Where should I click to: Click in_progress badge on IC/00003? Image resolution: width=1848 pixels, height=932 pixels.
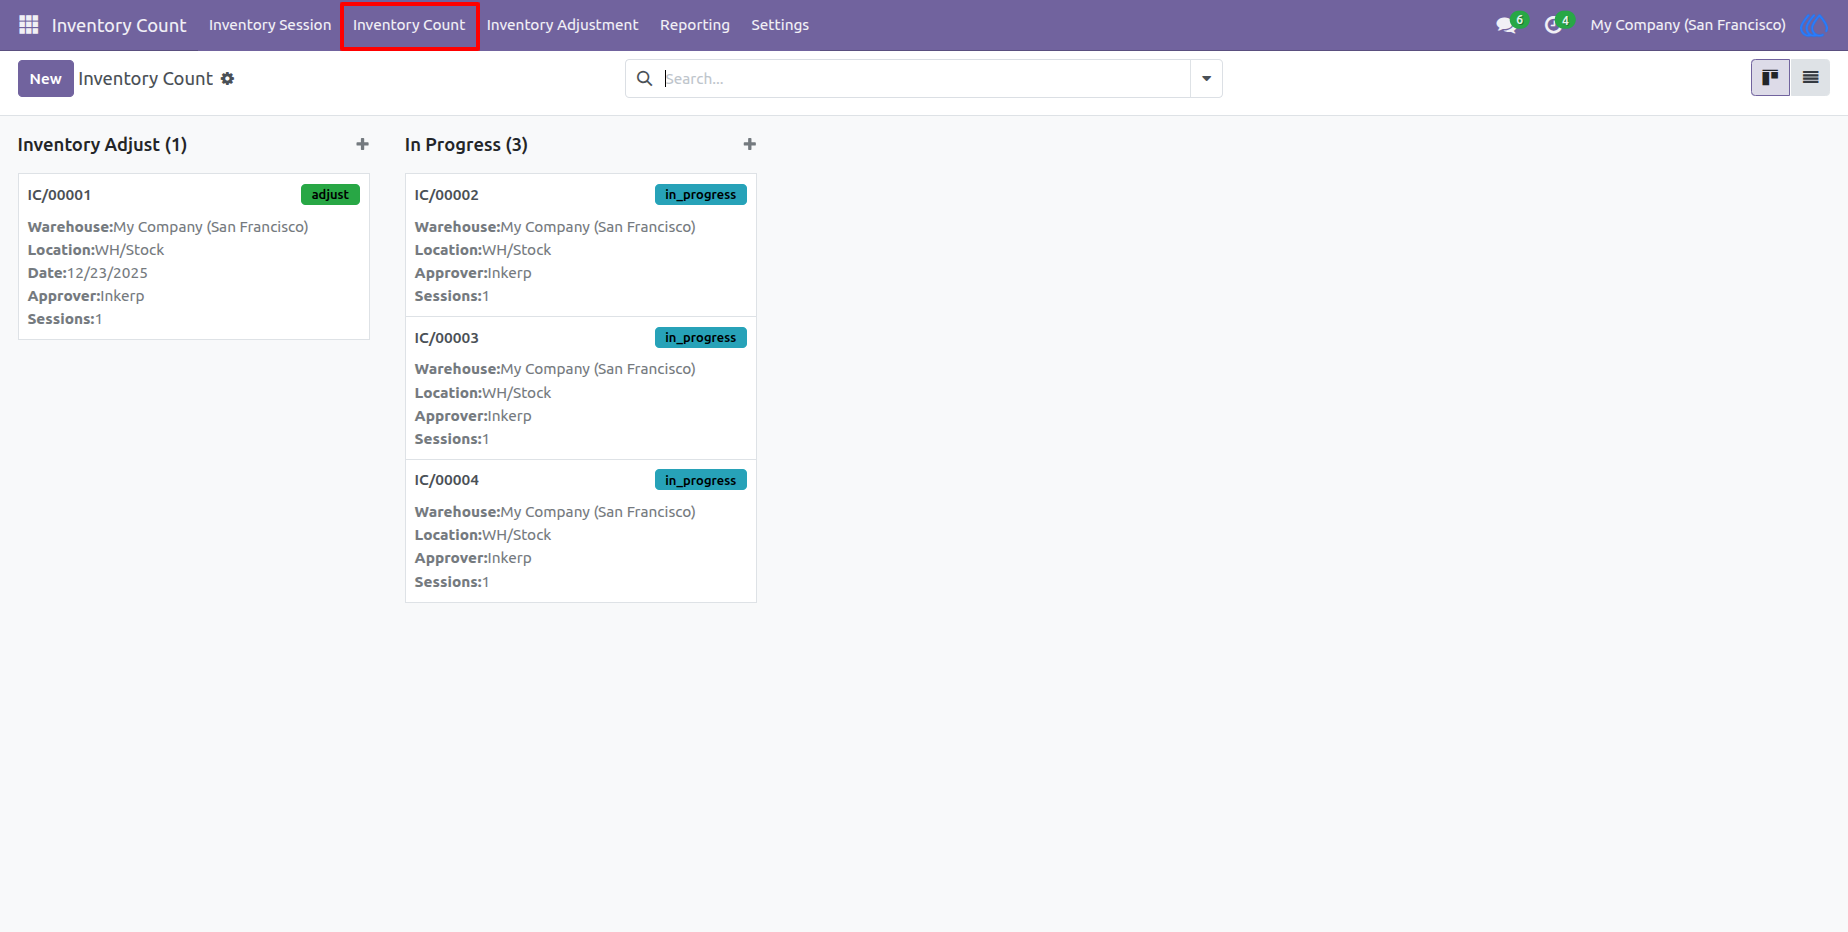pyautogui.click(x=700, y=337)
